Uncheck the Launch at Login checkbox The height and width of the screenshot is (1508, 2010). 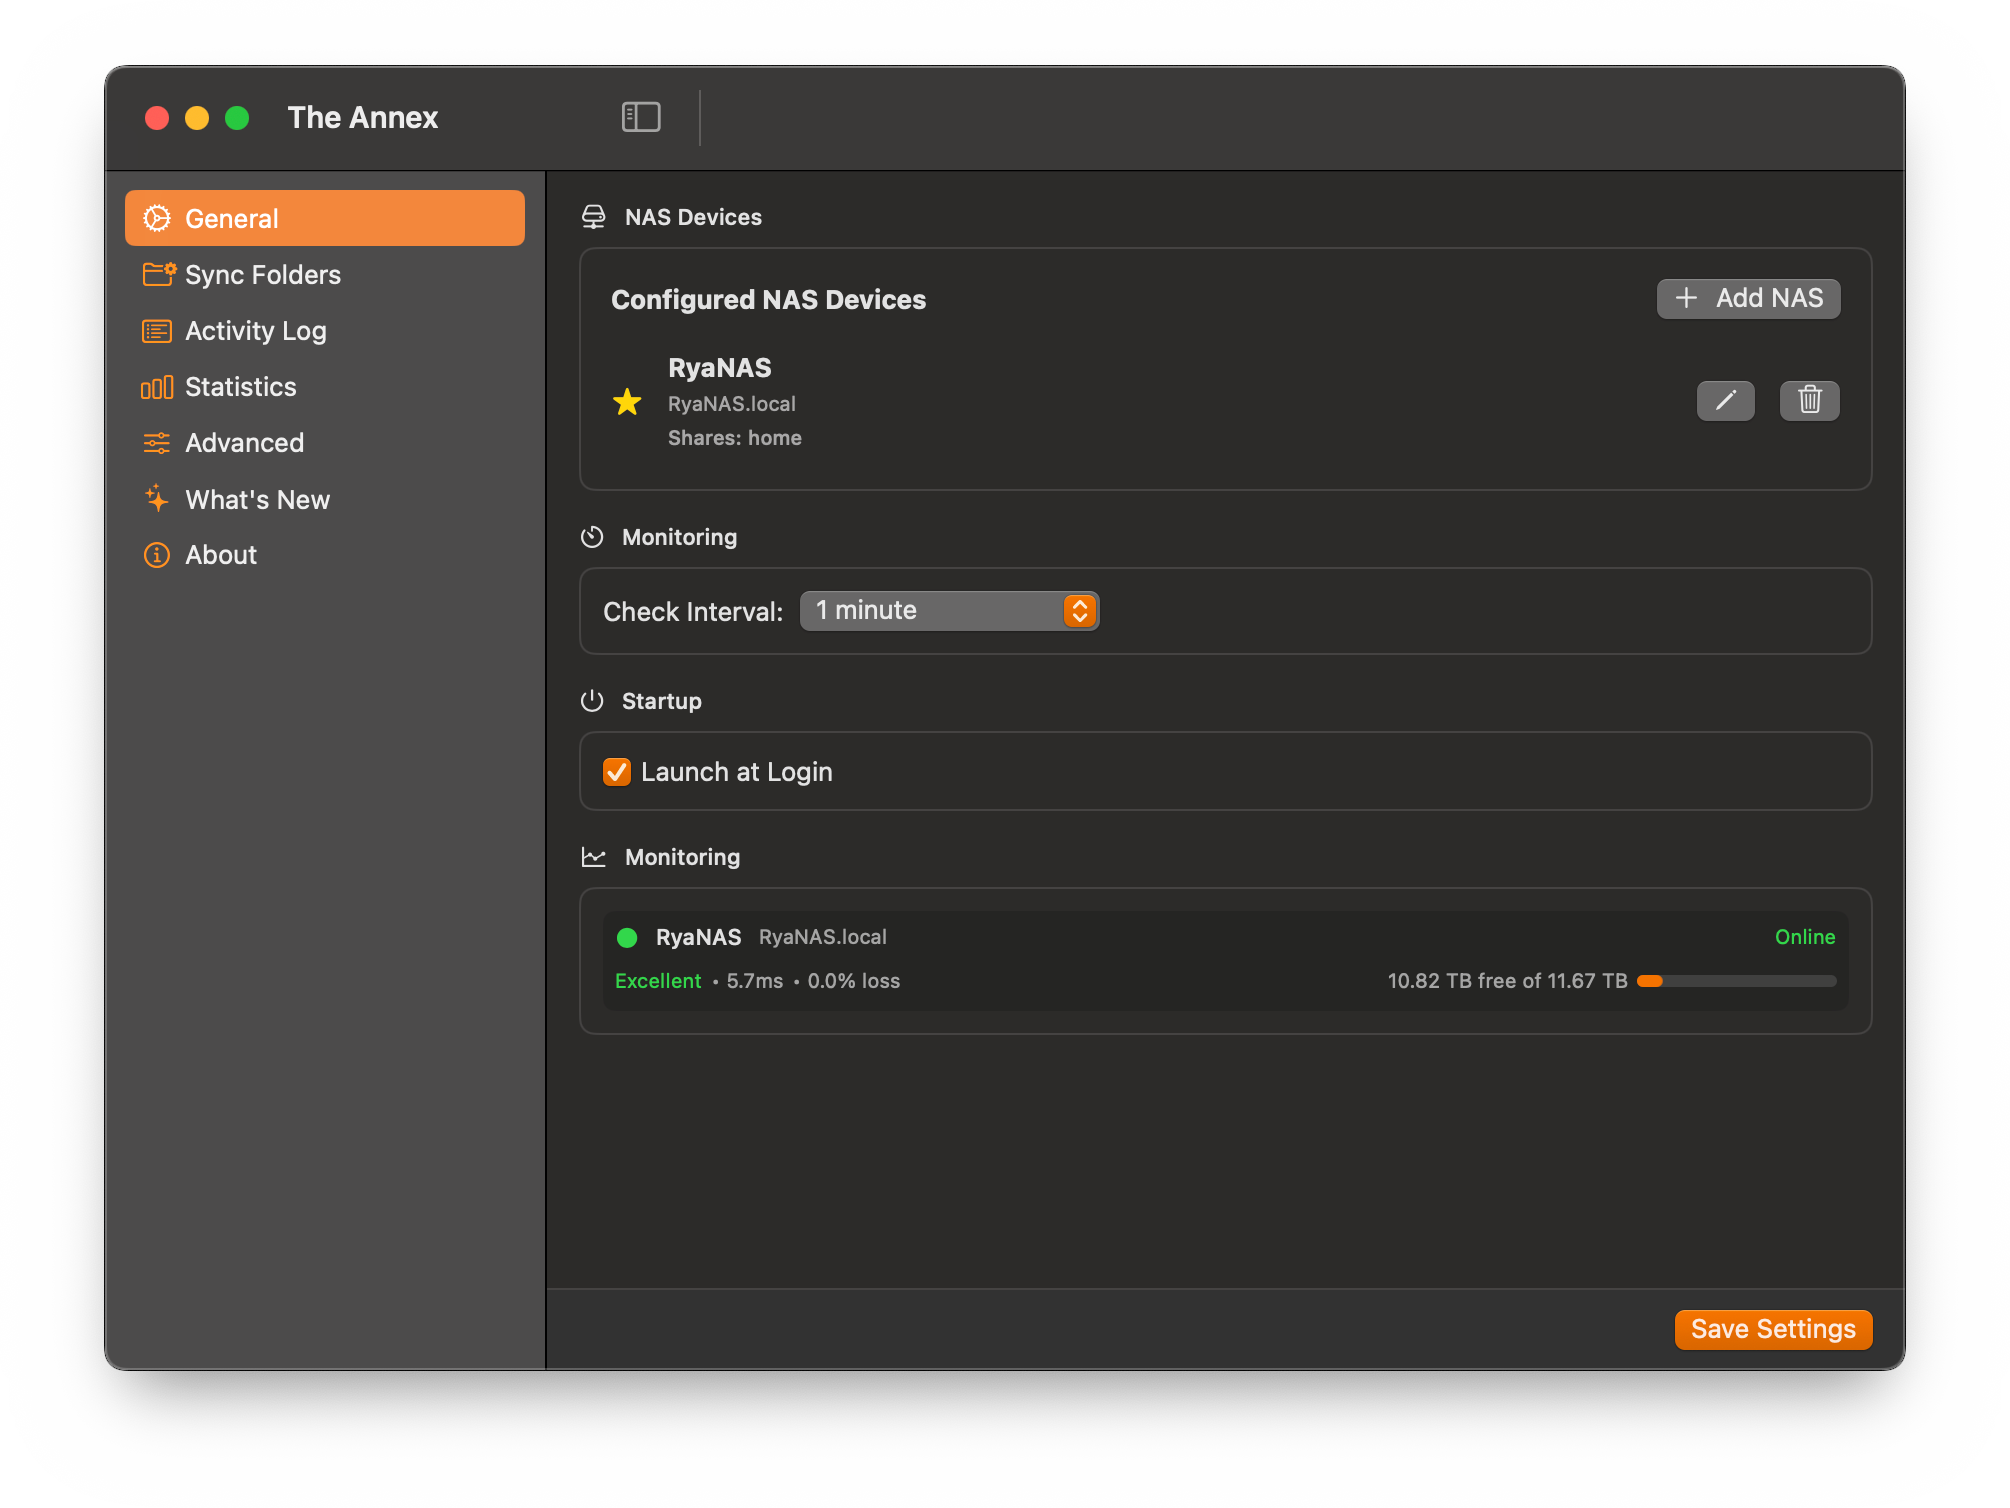pos(617,772)
